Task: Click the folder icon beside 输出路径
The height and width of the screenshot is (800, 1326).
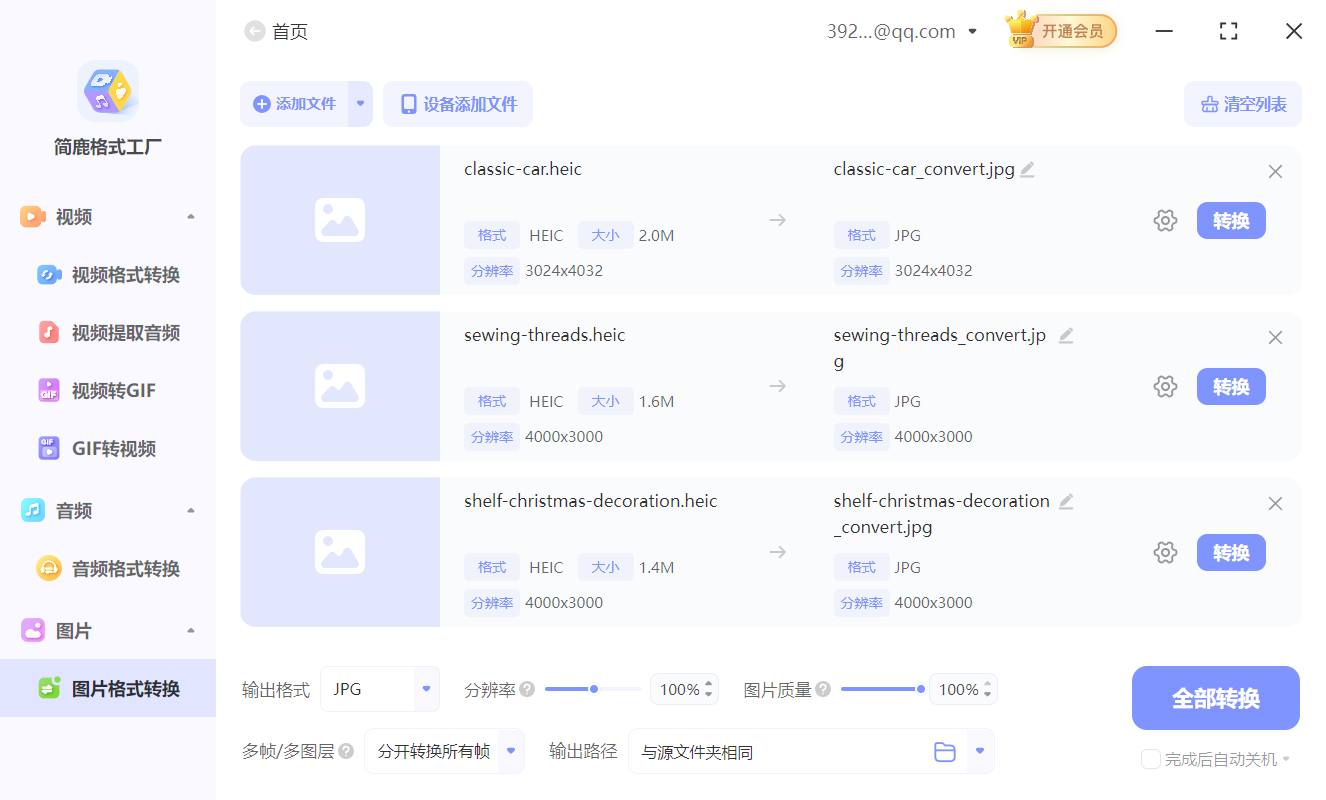Action: (x=945, y=751)
